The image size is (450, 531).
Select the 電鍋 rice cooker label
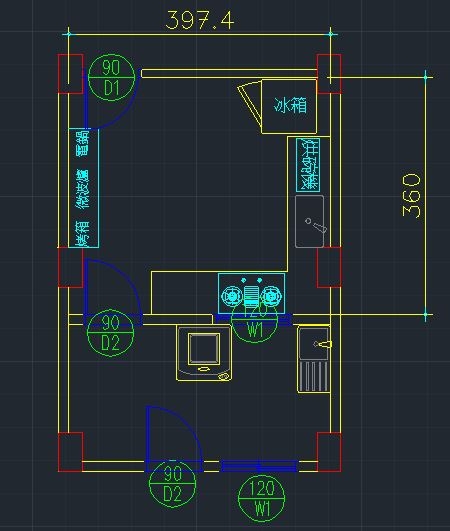[83, 143]
